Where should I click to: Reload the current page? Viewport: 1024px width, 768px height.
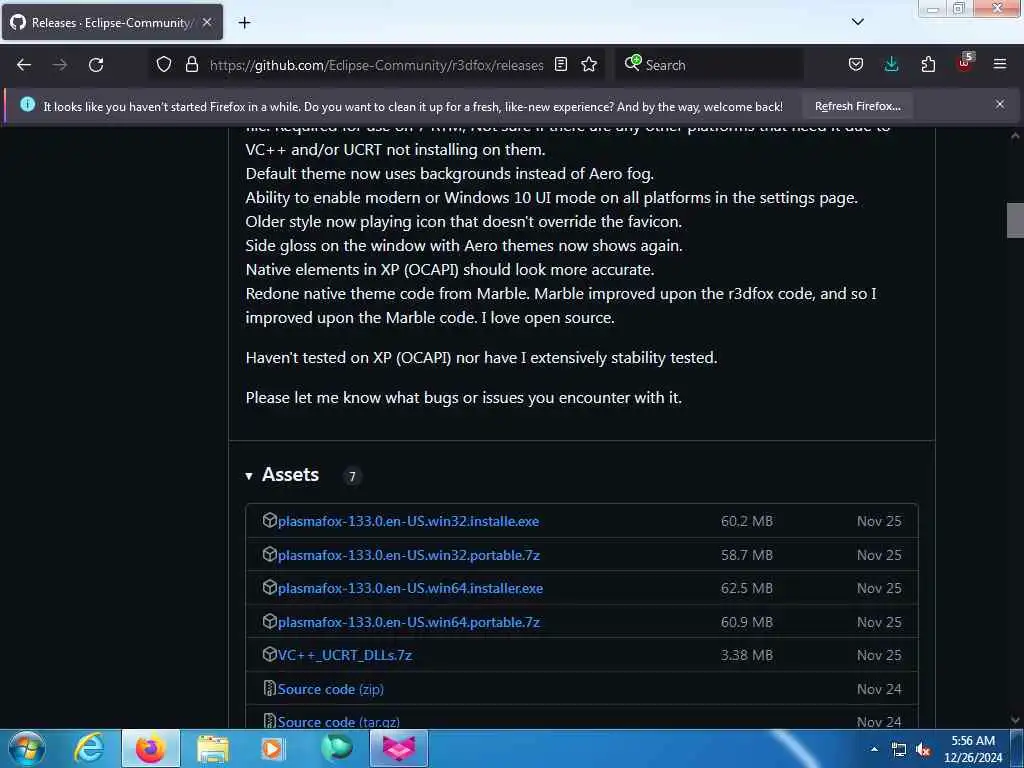click(x=96, y=65)
